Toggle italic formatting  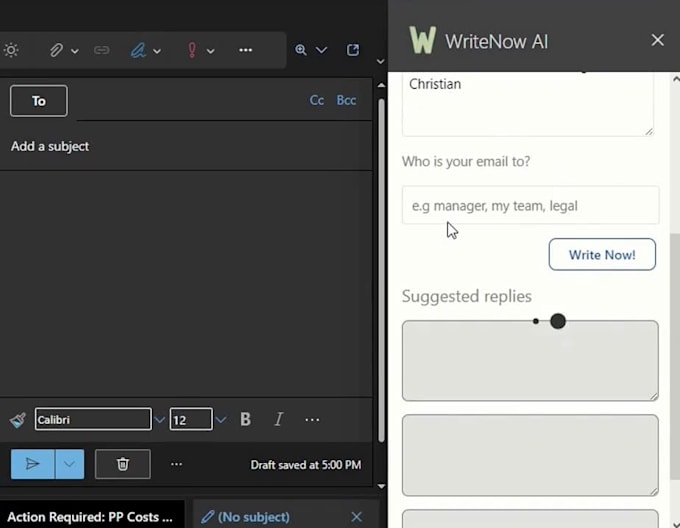tap(278, 419)
